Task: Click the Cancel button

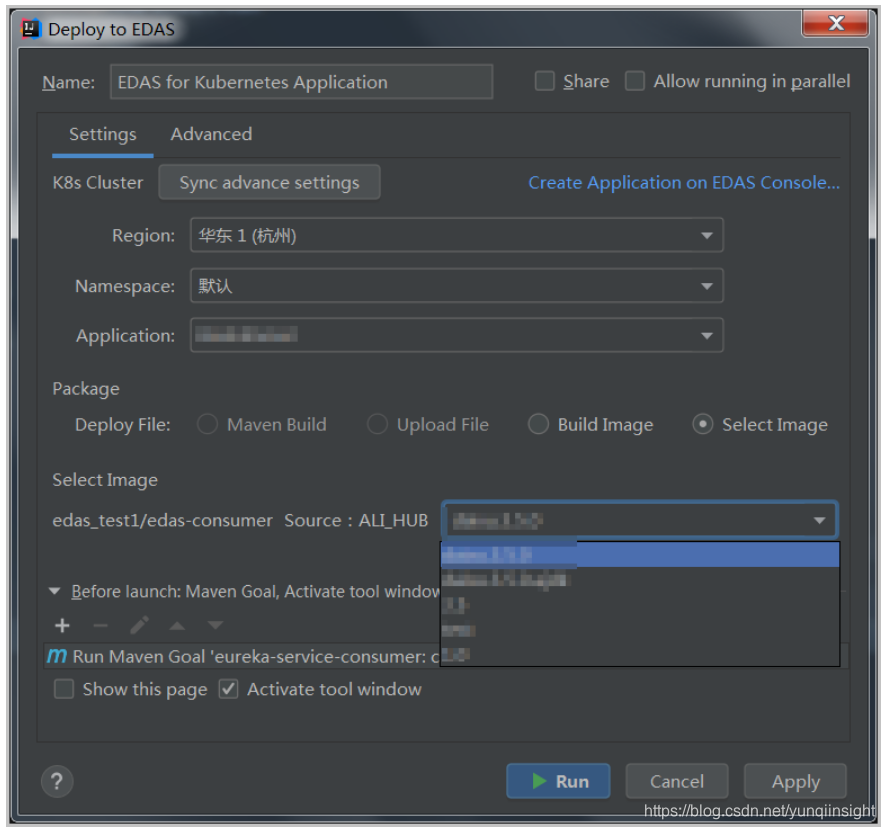Action: 677,781
